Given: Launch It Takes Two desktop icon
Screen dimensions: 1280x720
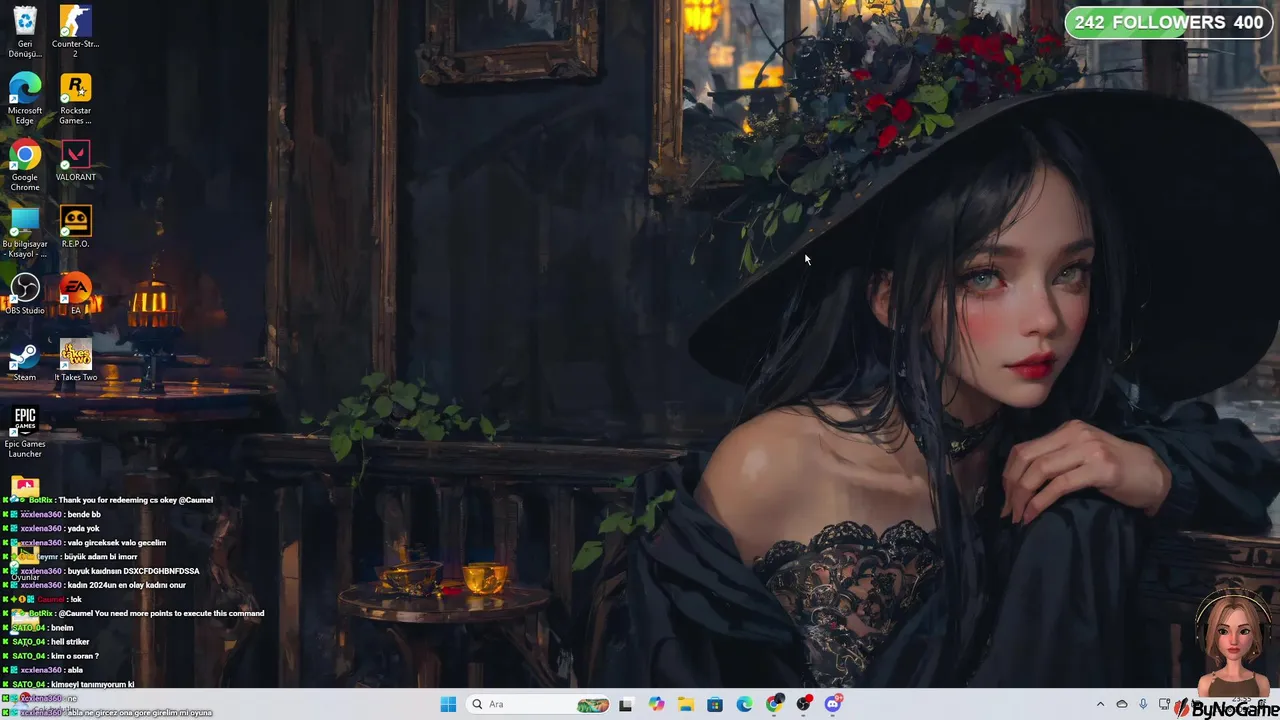Looking at the screenshot, I should click(x=75, y=361).
